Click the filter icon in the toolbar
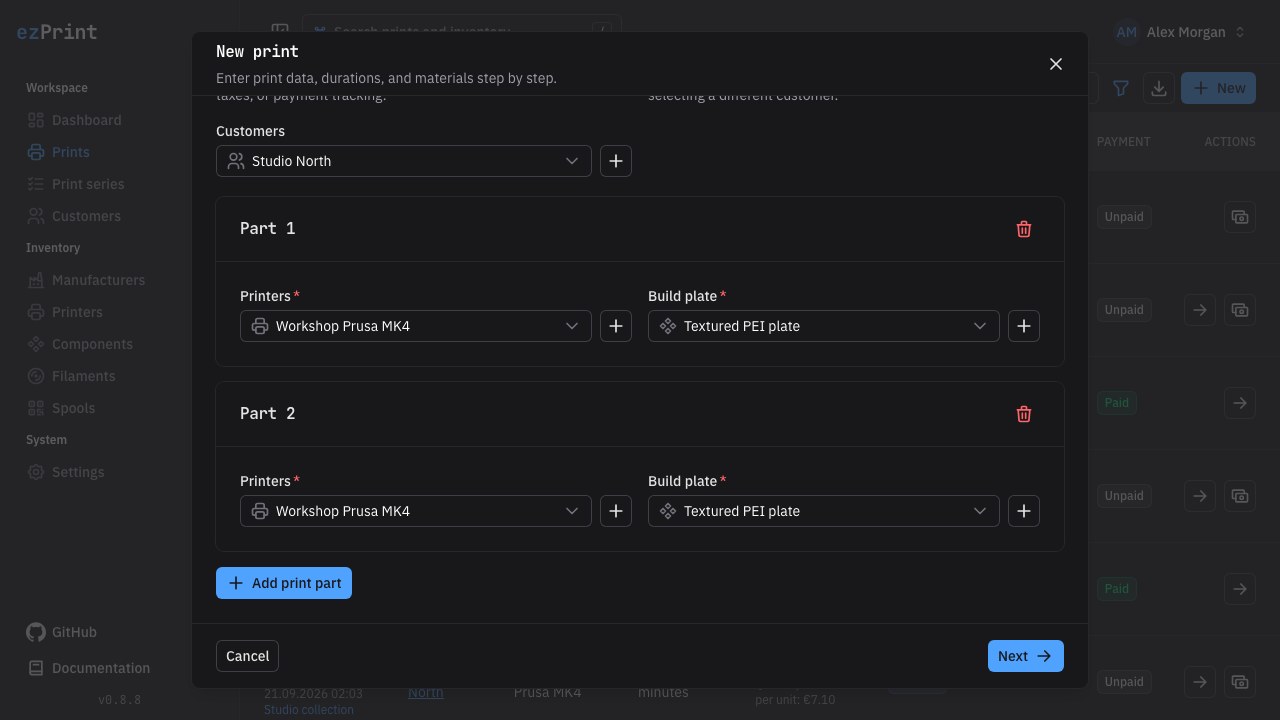Image resolution: width=1280 pixels, height=720 pixels. pyautogui.click(x=1121, y=88)
